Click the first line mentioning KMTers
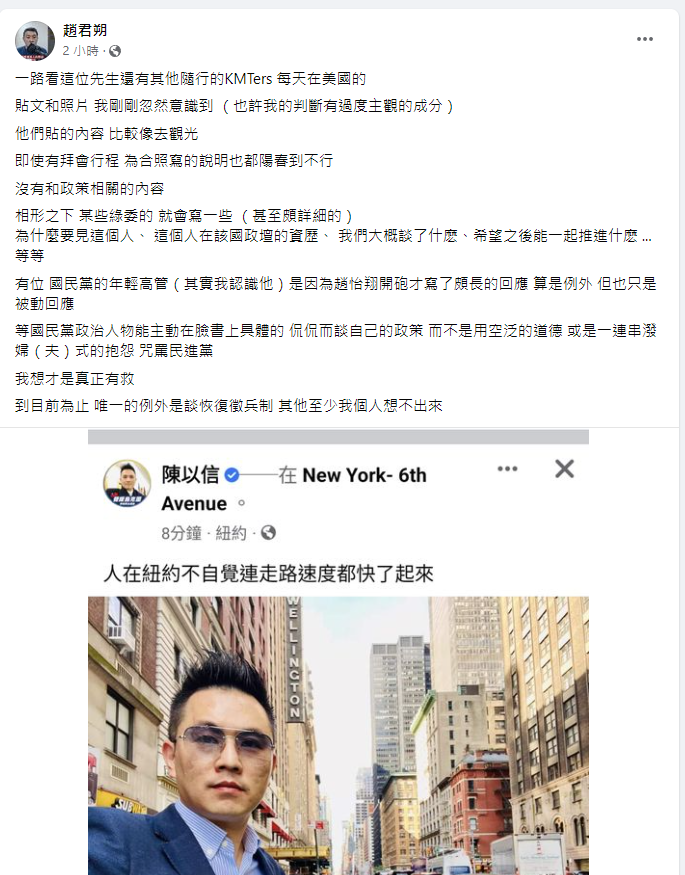Image resolution: width=685 pixels, height=875 pixels. pos(190,79)
